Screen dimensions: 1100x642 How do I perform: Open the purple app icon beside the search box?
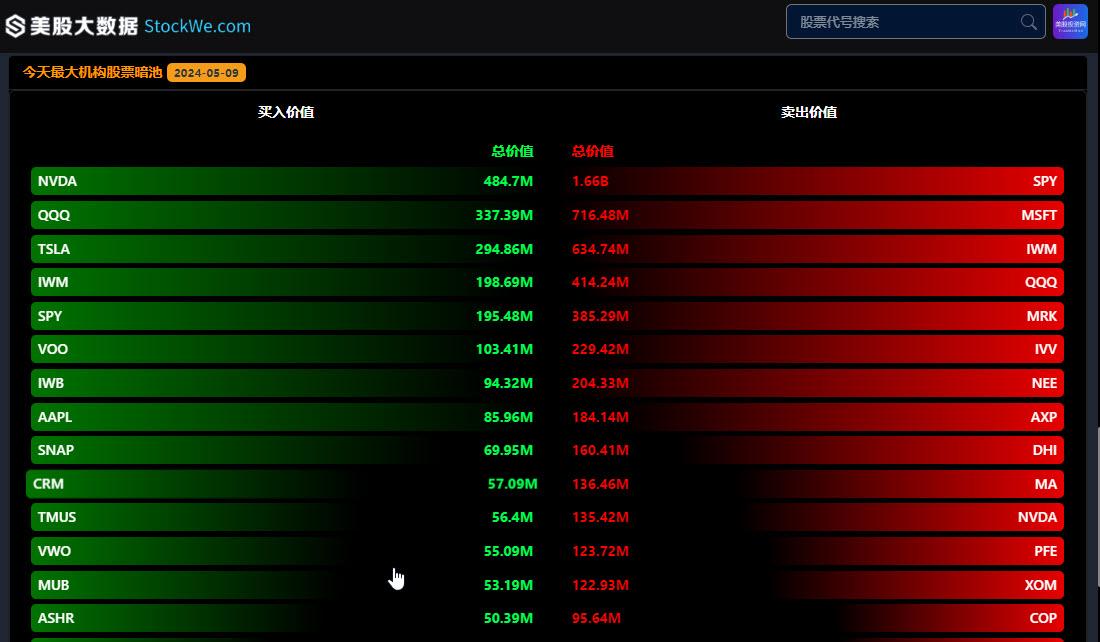1070,22
